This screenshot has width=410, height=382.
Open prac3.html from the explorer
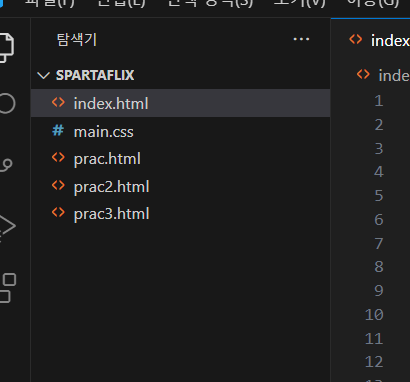[180, 214]
